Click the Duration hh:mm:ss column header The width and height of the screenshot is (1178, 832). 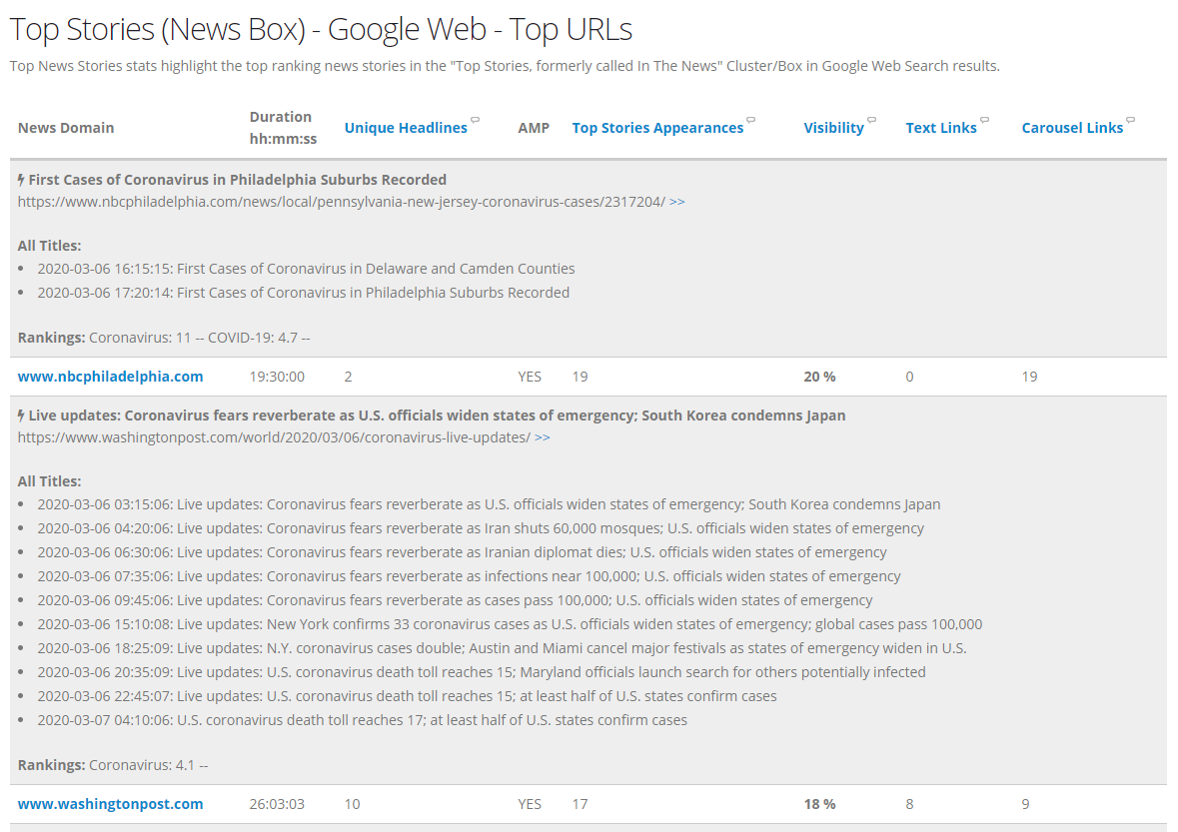click(283, 128)
